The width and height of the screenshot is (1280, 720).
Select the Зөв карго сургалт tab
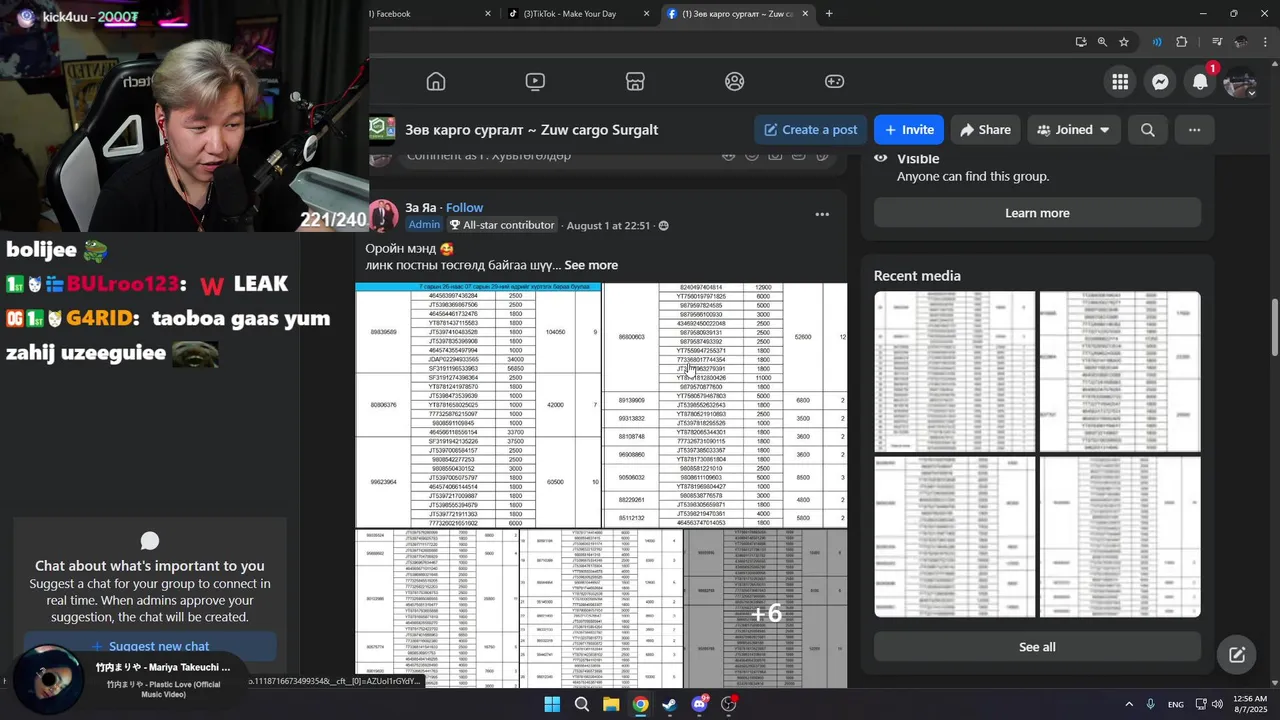tap(738, 14)
